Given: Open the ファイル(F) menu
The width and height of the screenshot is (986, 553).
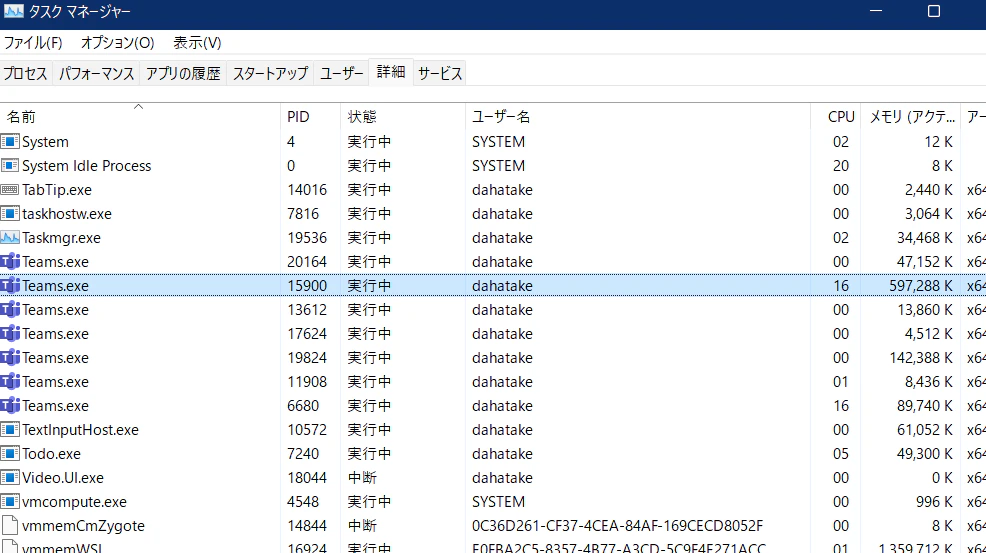Looking at the screenshot, I should (x=33, y=43).
